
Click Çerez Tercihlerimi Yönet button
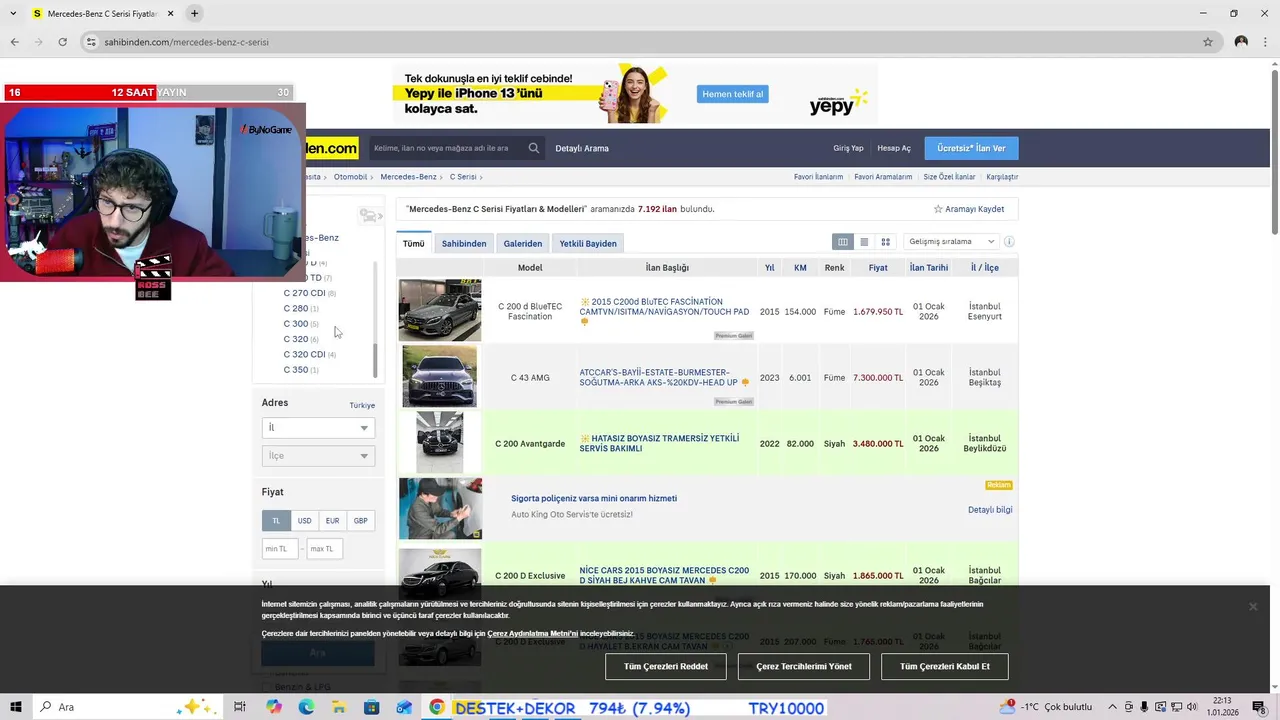point(804,667)
